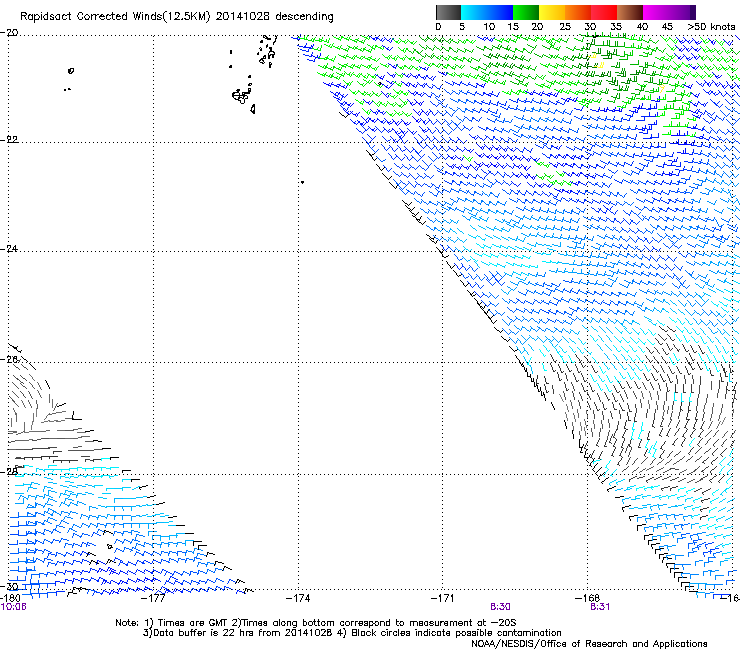Viewport: 740px width, 650px height.
Task: Click the note line 'Times are GMT'
Action: (x=193, y=623)
